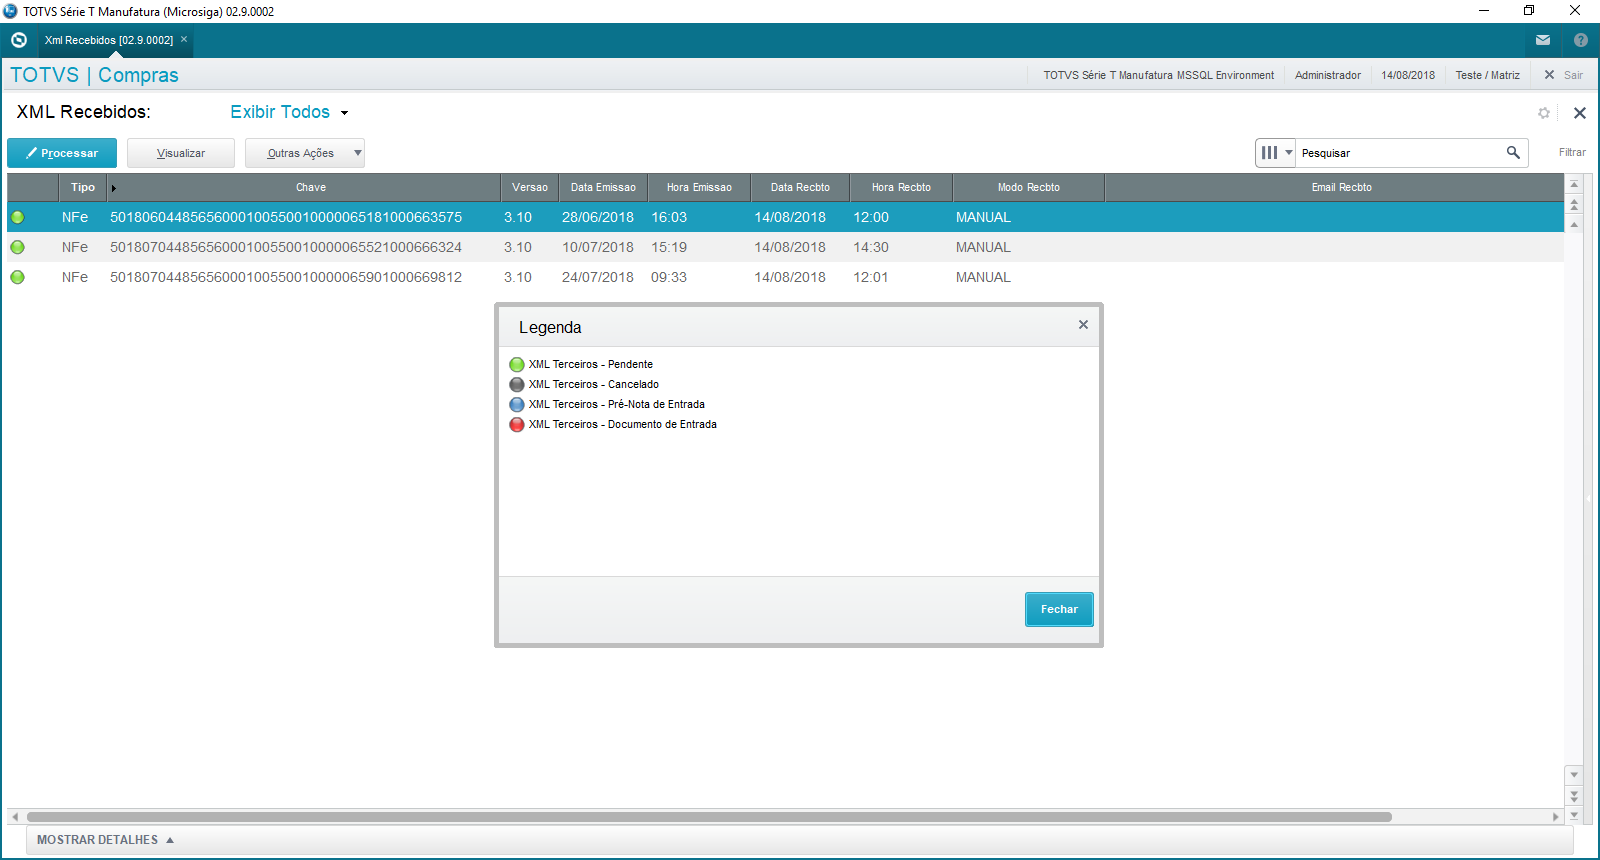
Task: Click the settings gear icon
Action: tap(1544, 113)
